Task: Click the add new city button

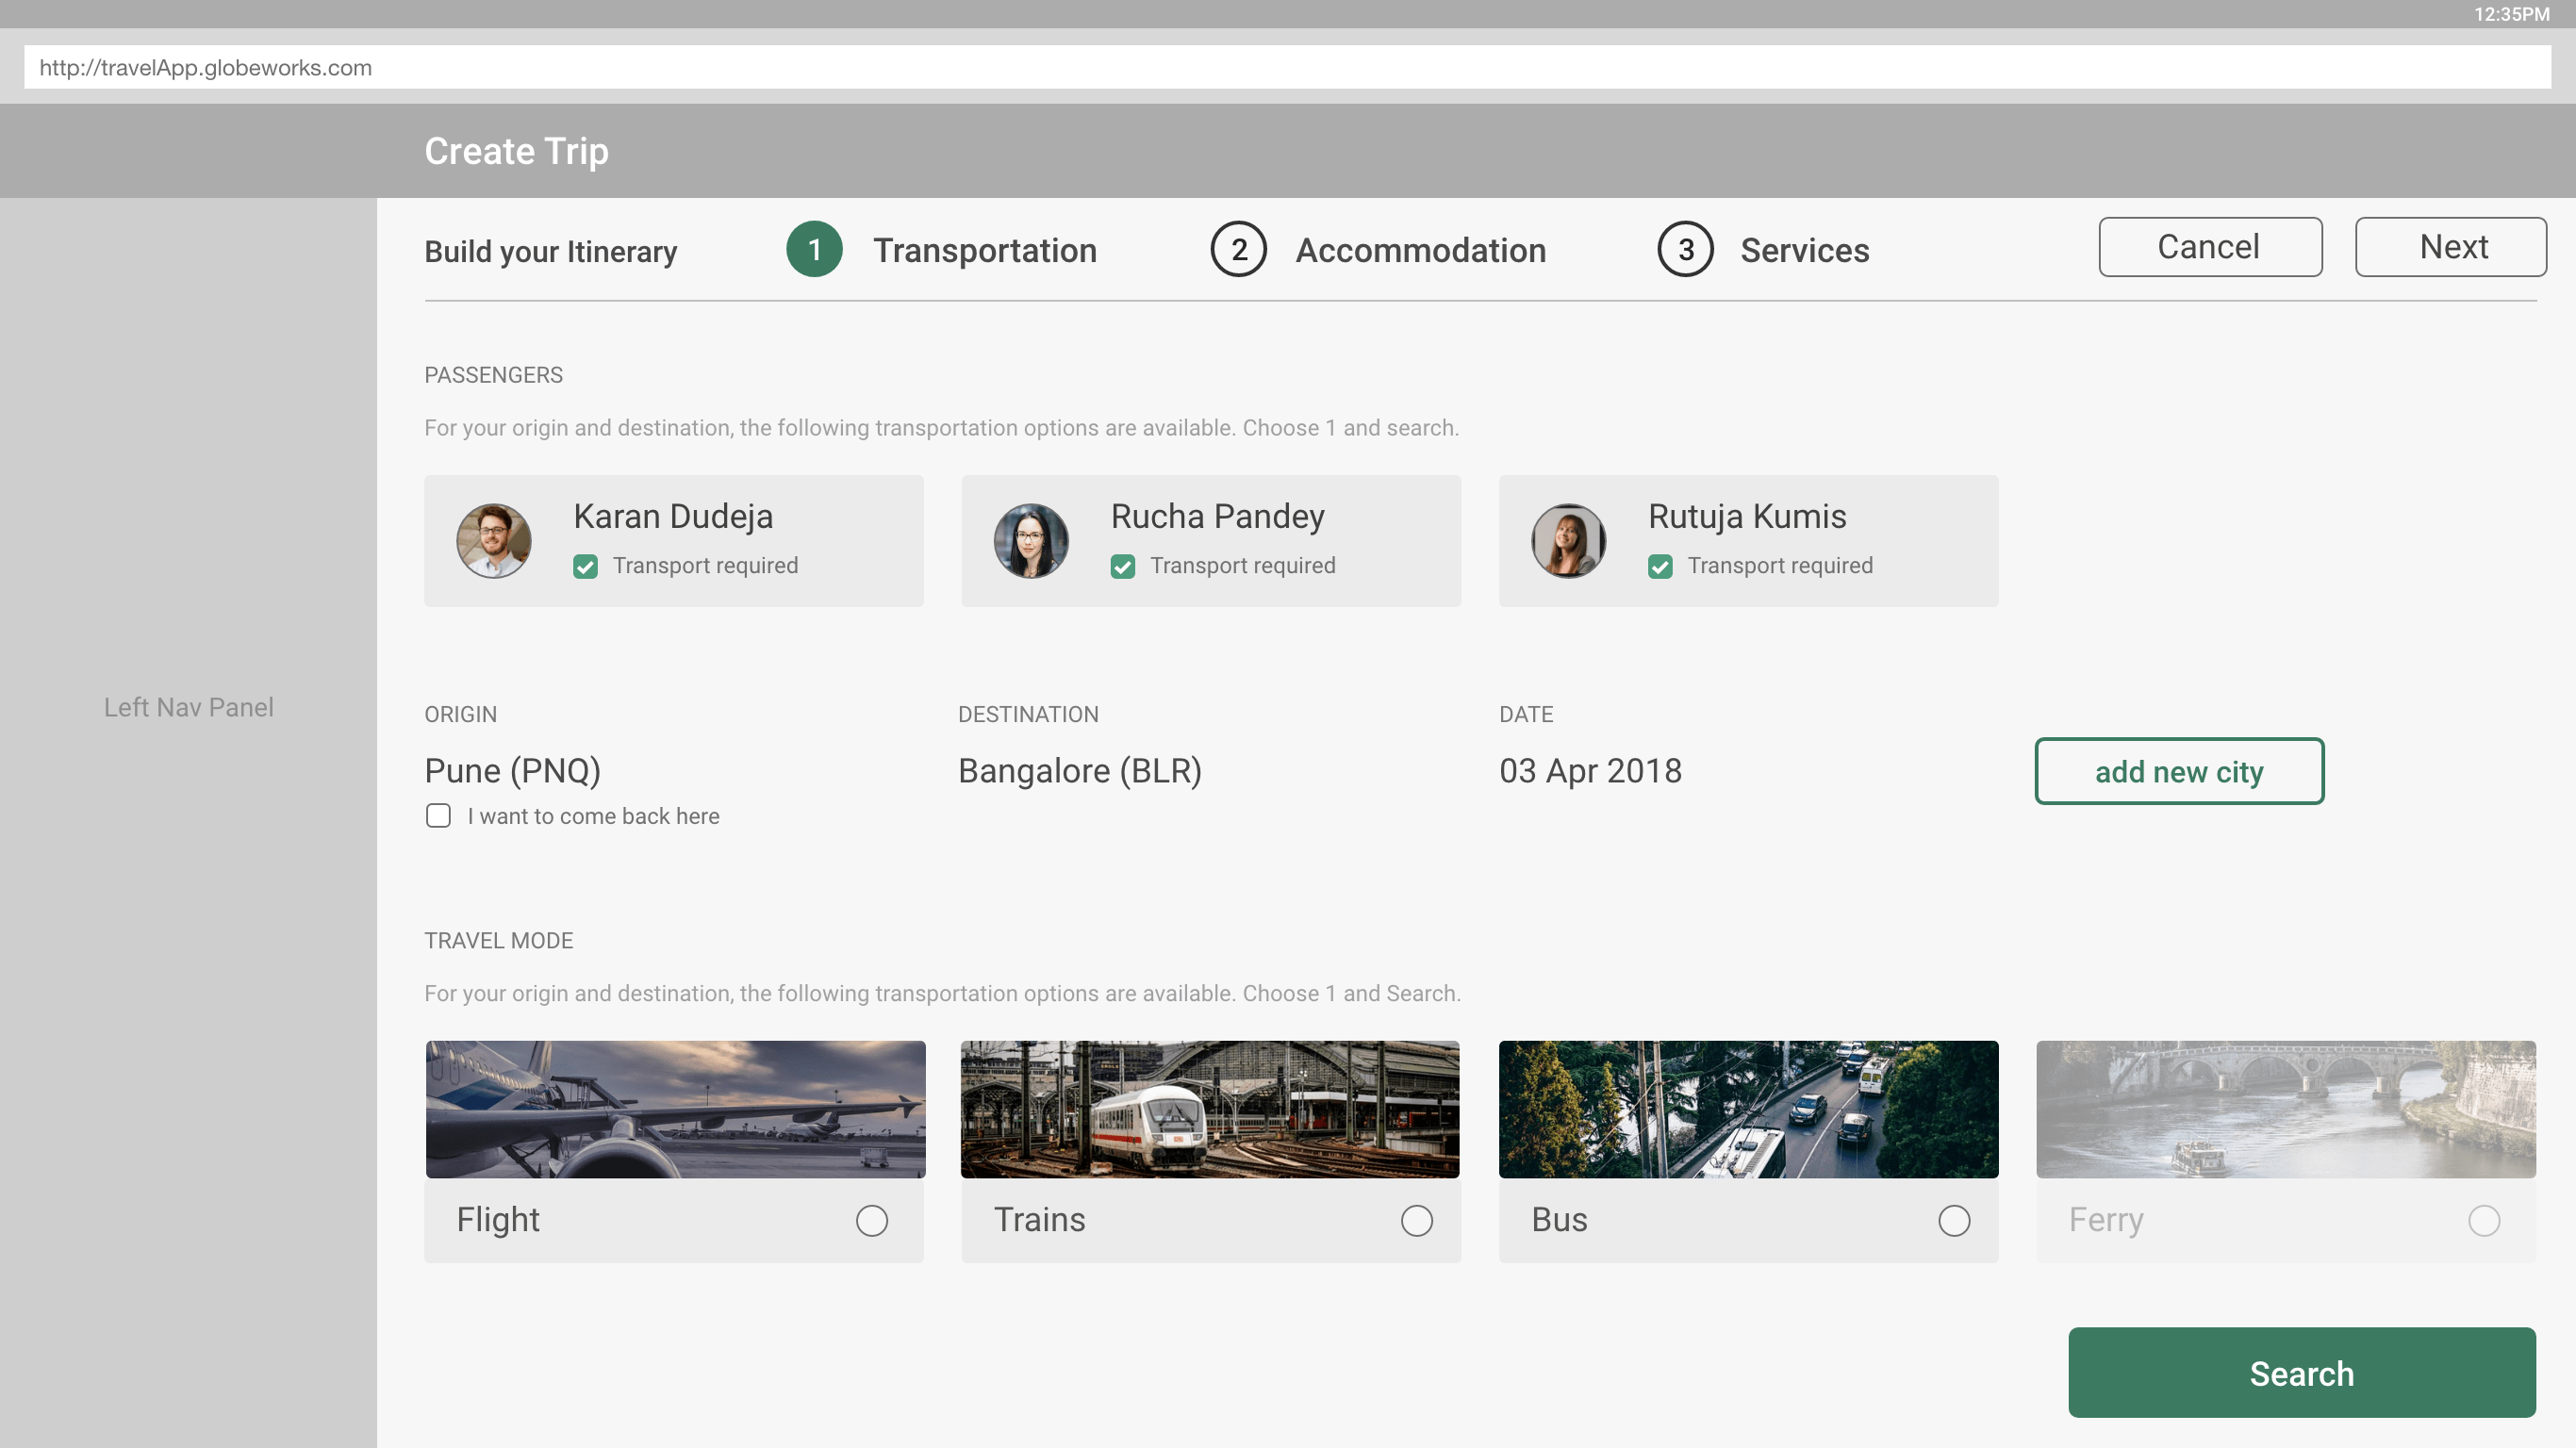Action: (x=2179, y=771)
